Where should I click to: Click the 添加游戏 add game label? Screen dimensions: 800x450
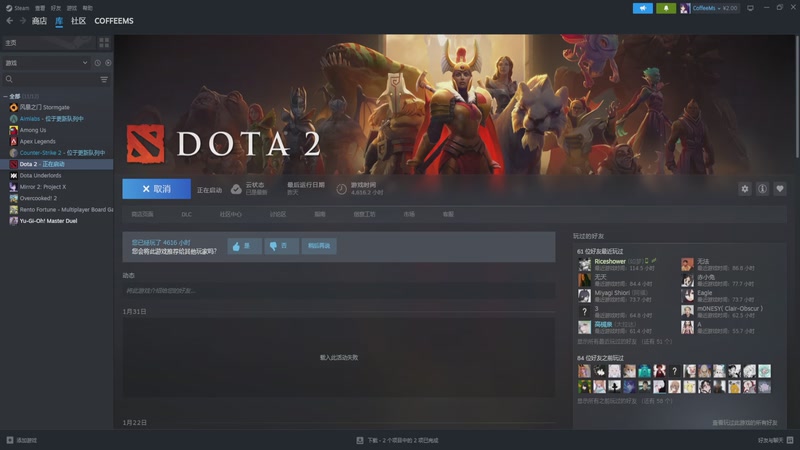[27, 440]
